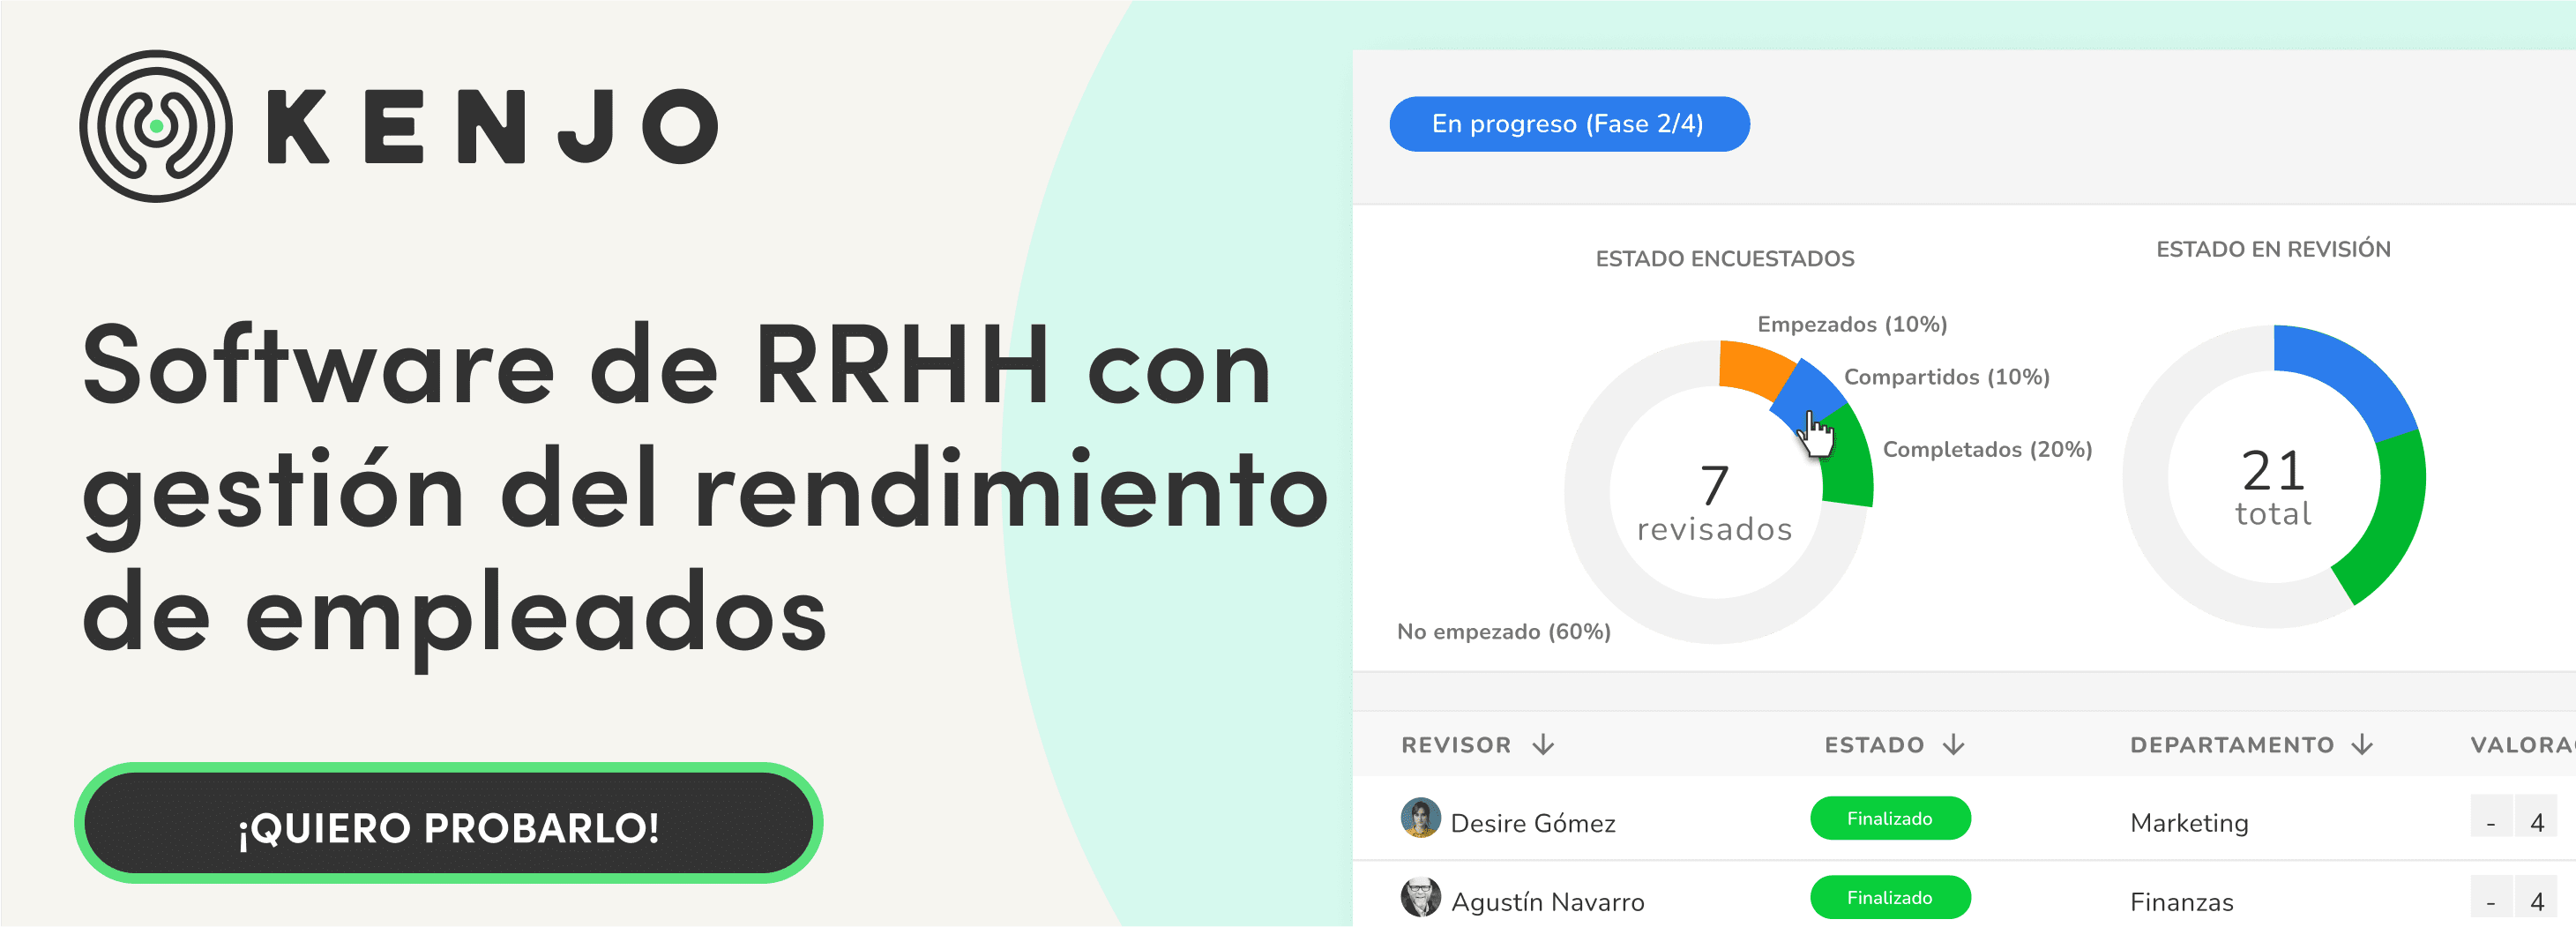Click the 7 revisados center value
2576x927 pixels.
pos(1714,504)
